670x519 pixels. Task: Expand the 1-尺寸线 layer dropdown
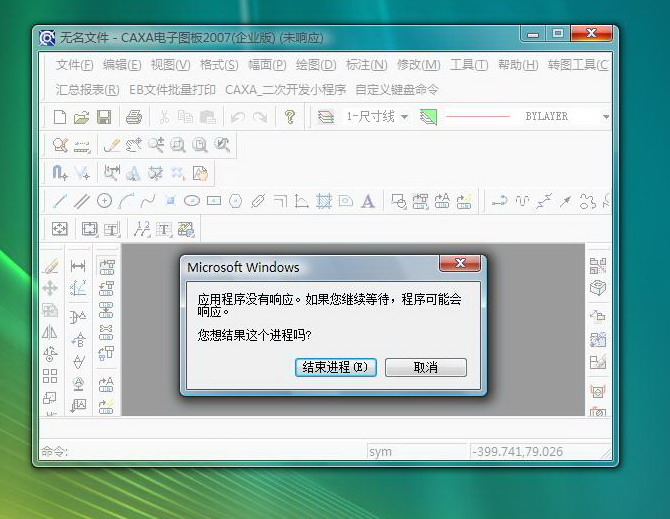tap(404, 117)
